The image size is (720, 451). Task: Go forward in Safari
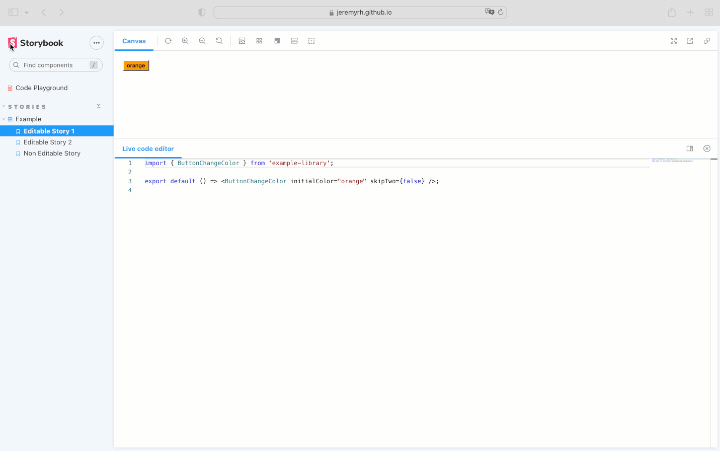pos(62,12)
